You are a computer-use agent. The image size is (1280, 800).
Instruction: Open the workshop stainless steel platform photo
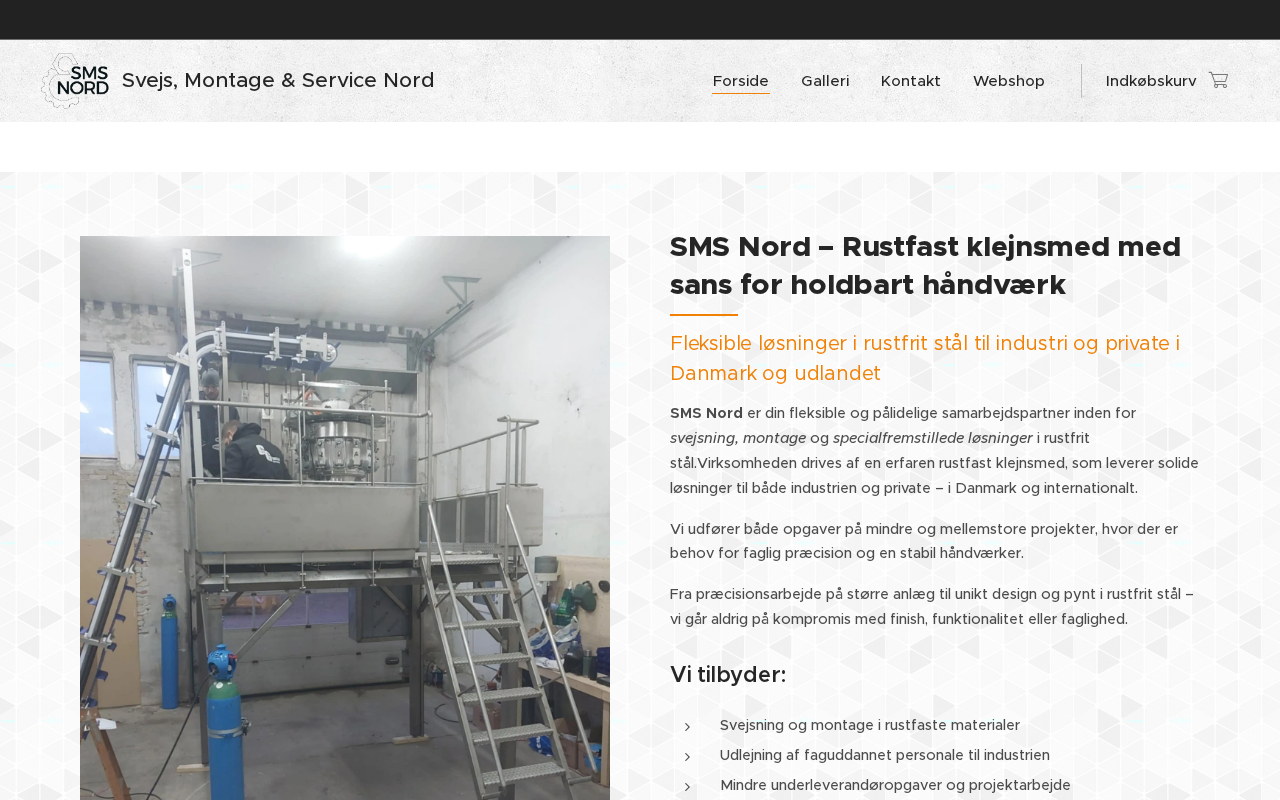[345, 518]
